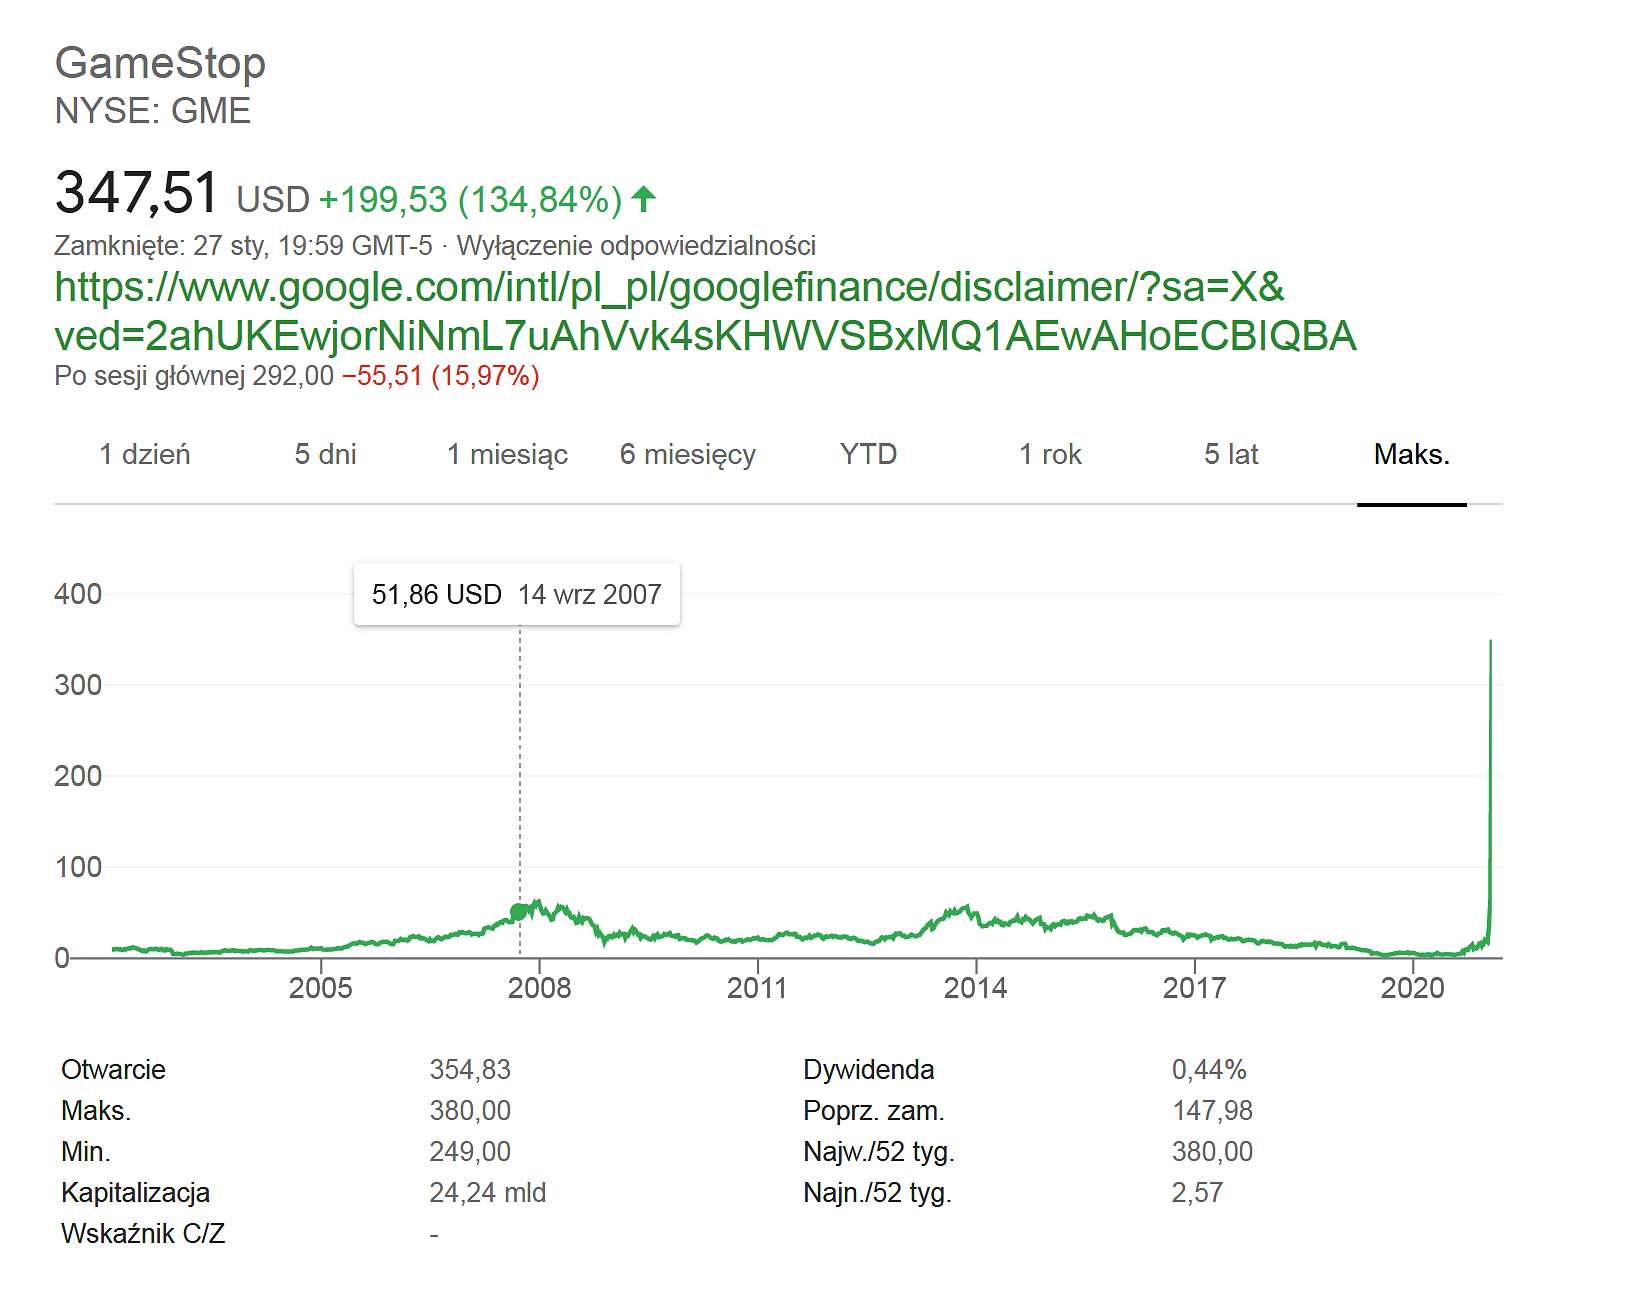Viewport: 1640px width, 1300px height.
Task: Open the '1 miesiąc' chart range
Action: [507, 455]
